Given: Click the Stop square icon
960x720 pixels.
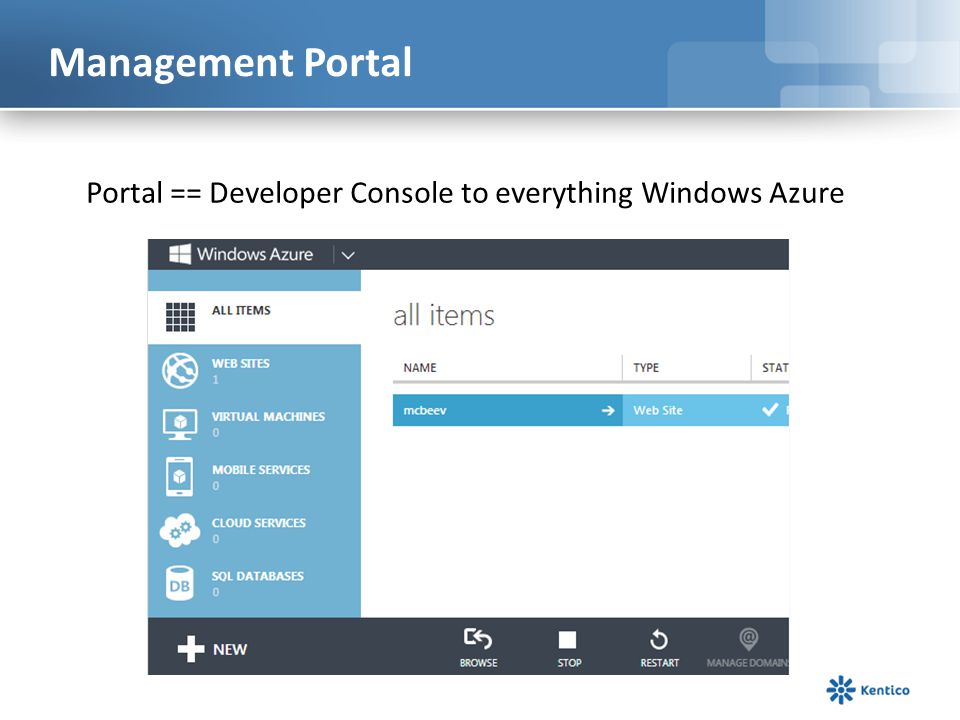Looking at the screenshot, I should click(x=568, y=640).
